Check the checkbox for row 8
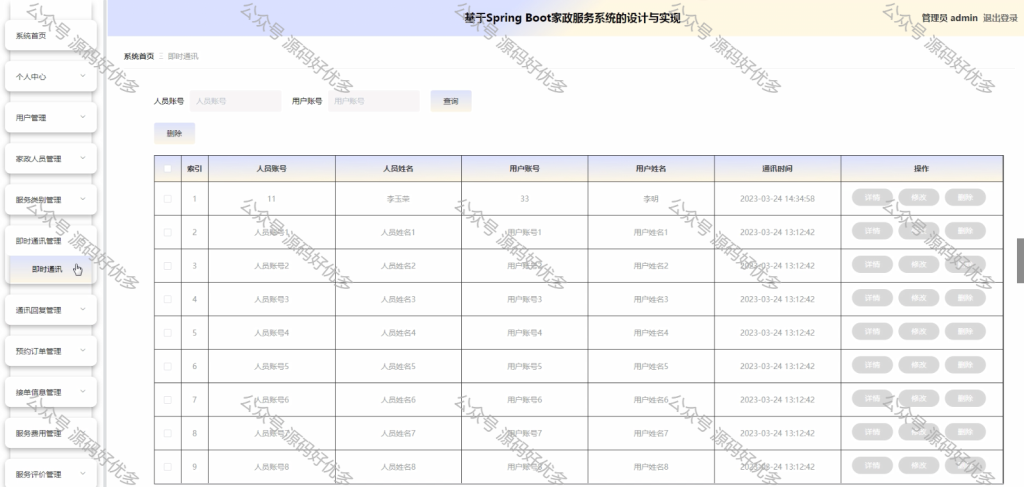This screenshot has height=487, width=1024. point(168,433)
